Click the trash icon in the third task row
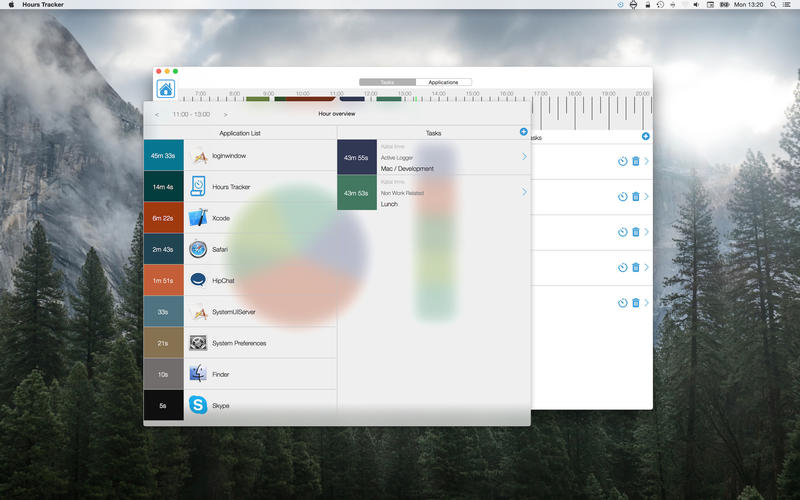 coord(635,232)
